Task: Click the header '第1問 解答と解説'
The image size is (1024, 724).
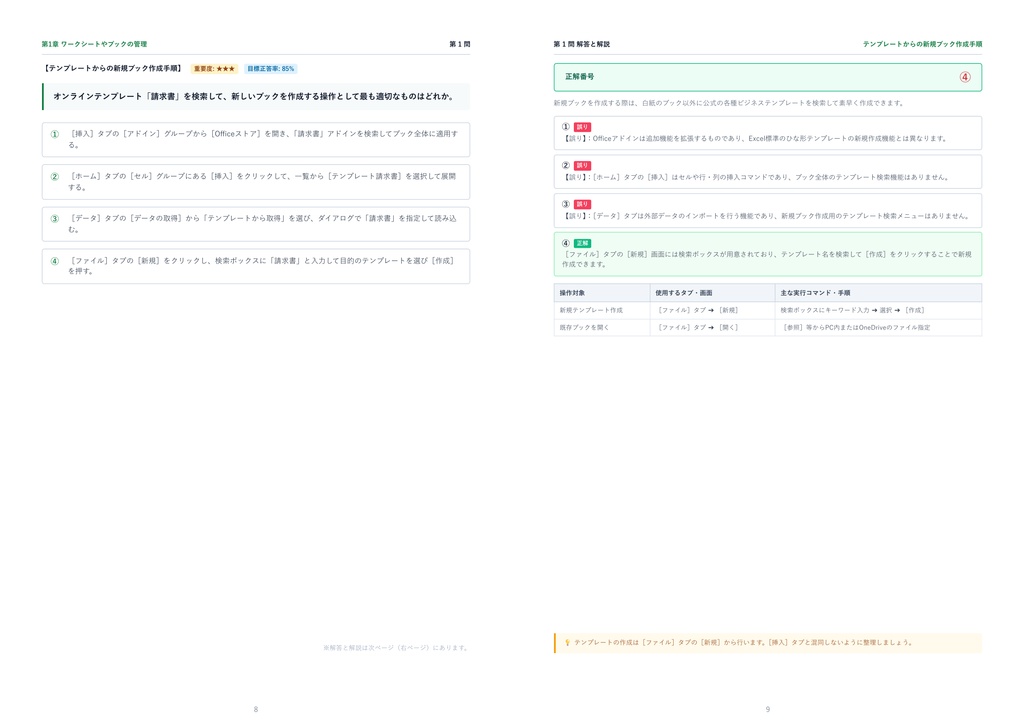Action: (x=581, y=44)
